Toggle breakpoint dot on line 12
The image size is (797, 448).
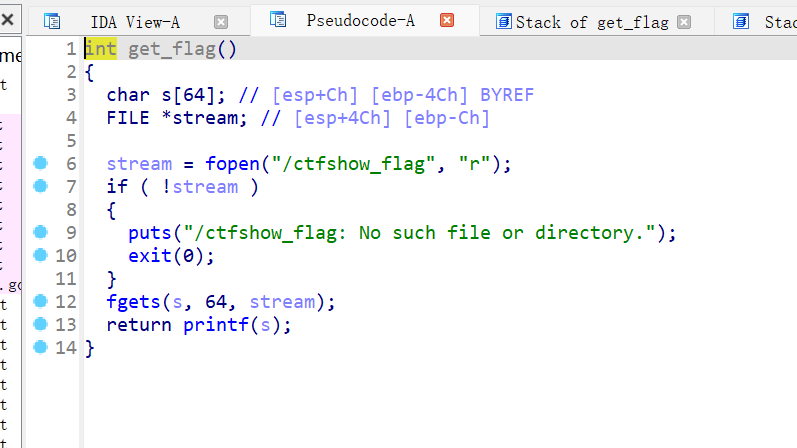(x=41, y=301)
